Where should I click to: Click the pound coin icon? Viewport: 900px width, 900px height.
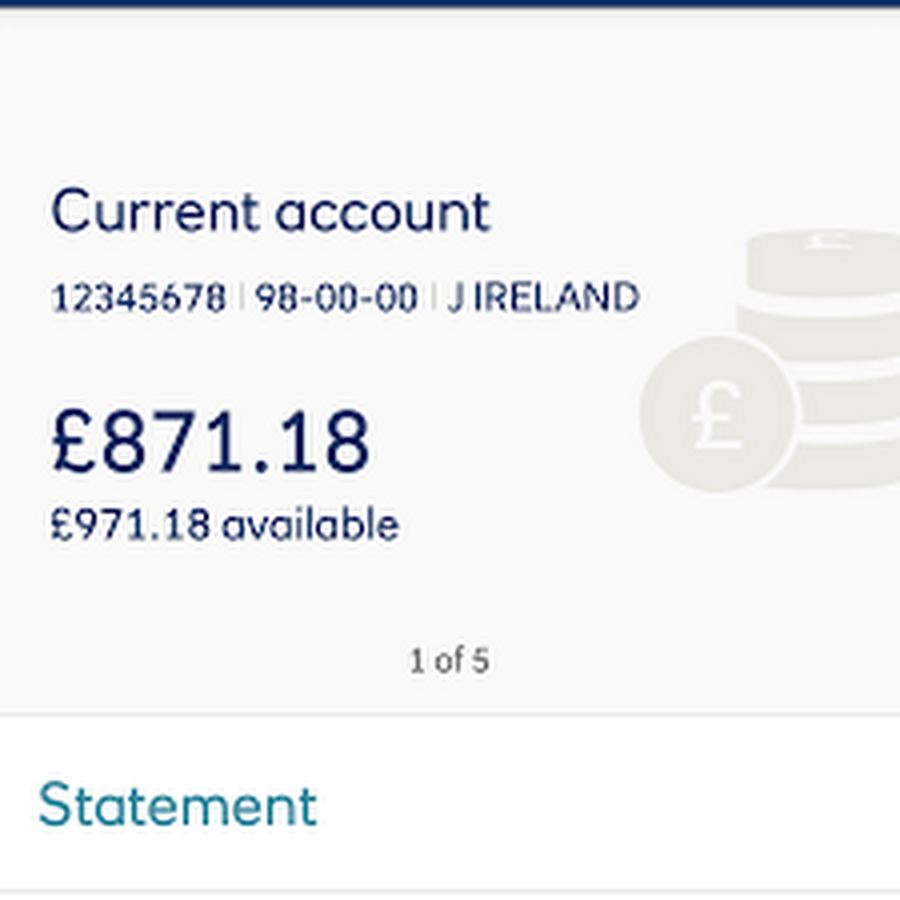[718, 413]
